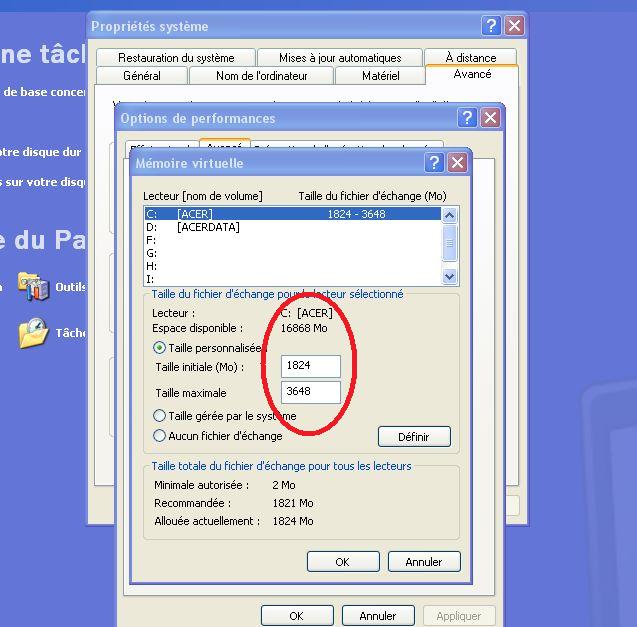Screen dimensions: 637x627
Task: Click the drive list scrollbar thumb
Action: 449,243
